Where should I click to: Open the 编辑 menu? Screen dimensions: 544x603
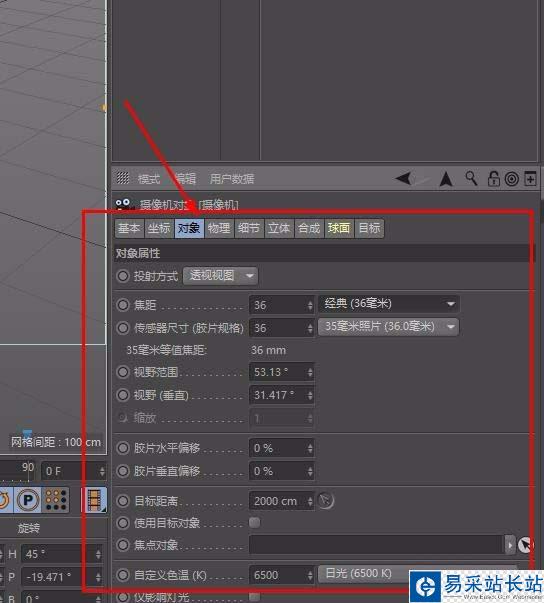tap(185, 179)
